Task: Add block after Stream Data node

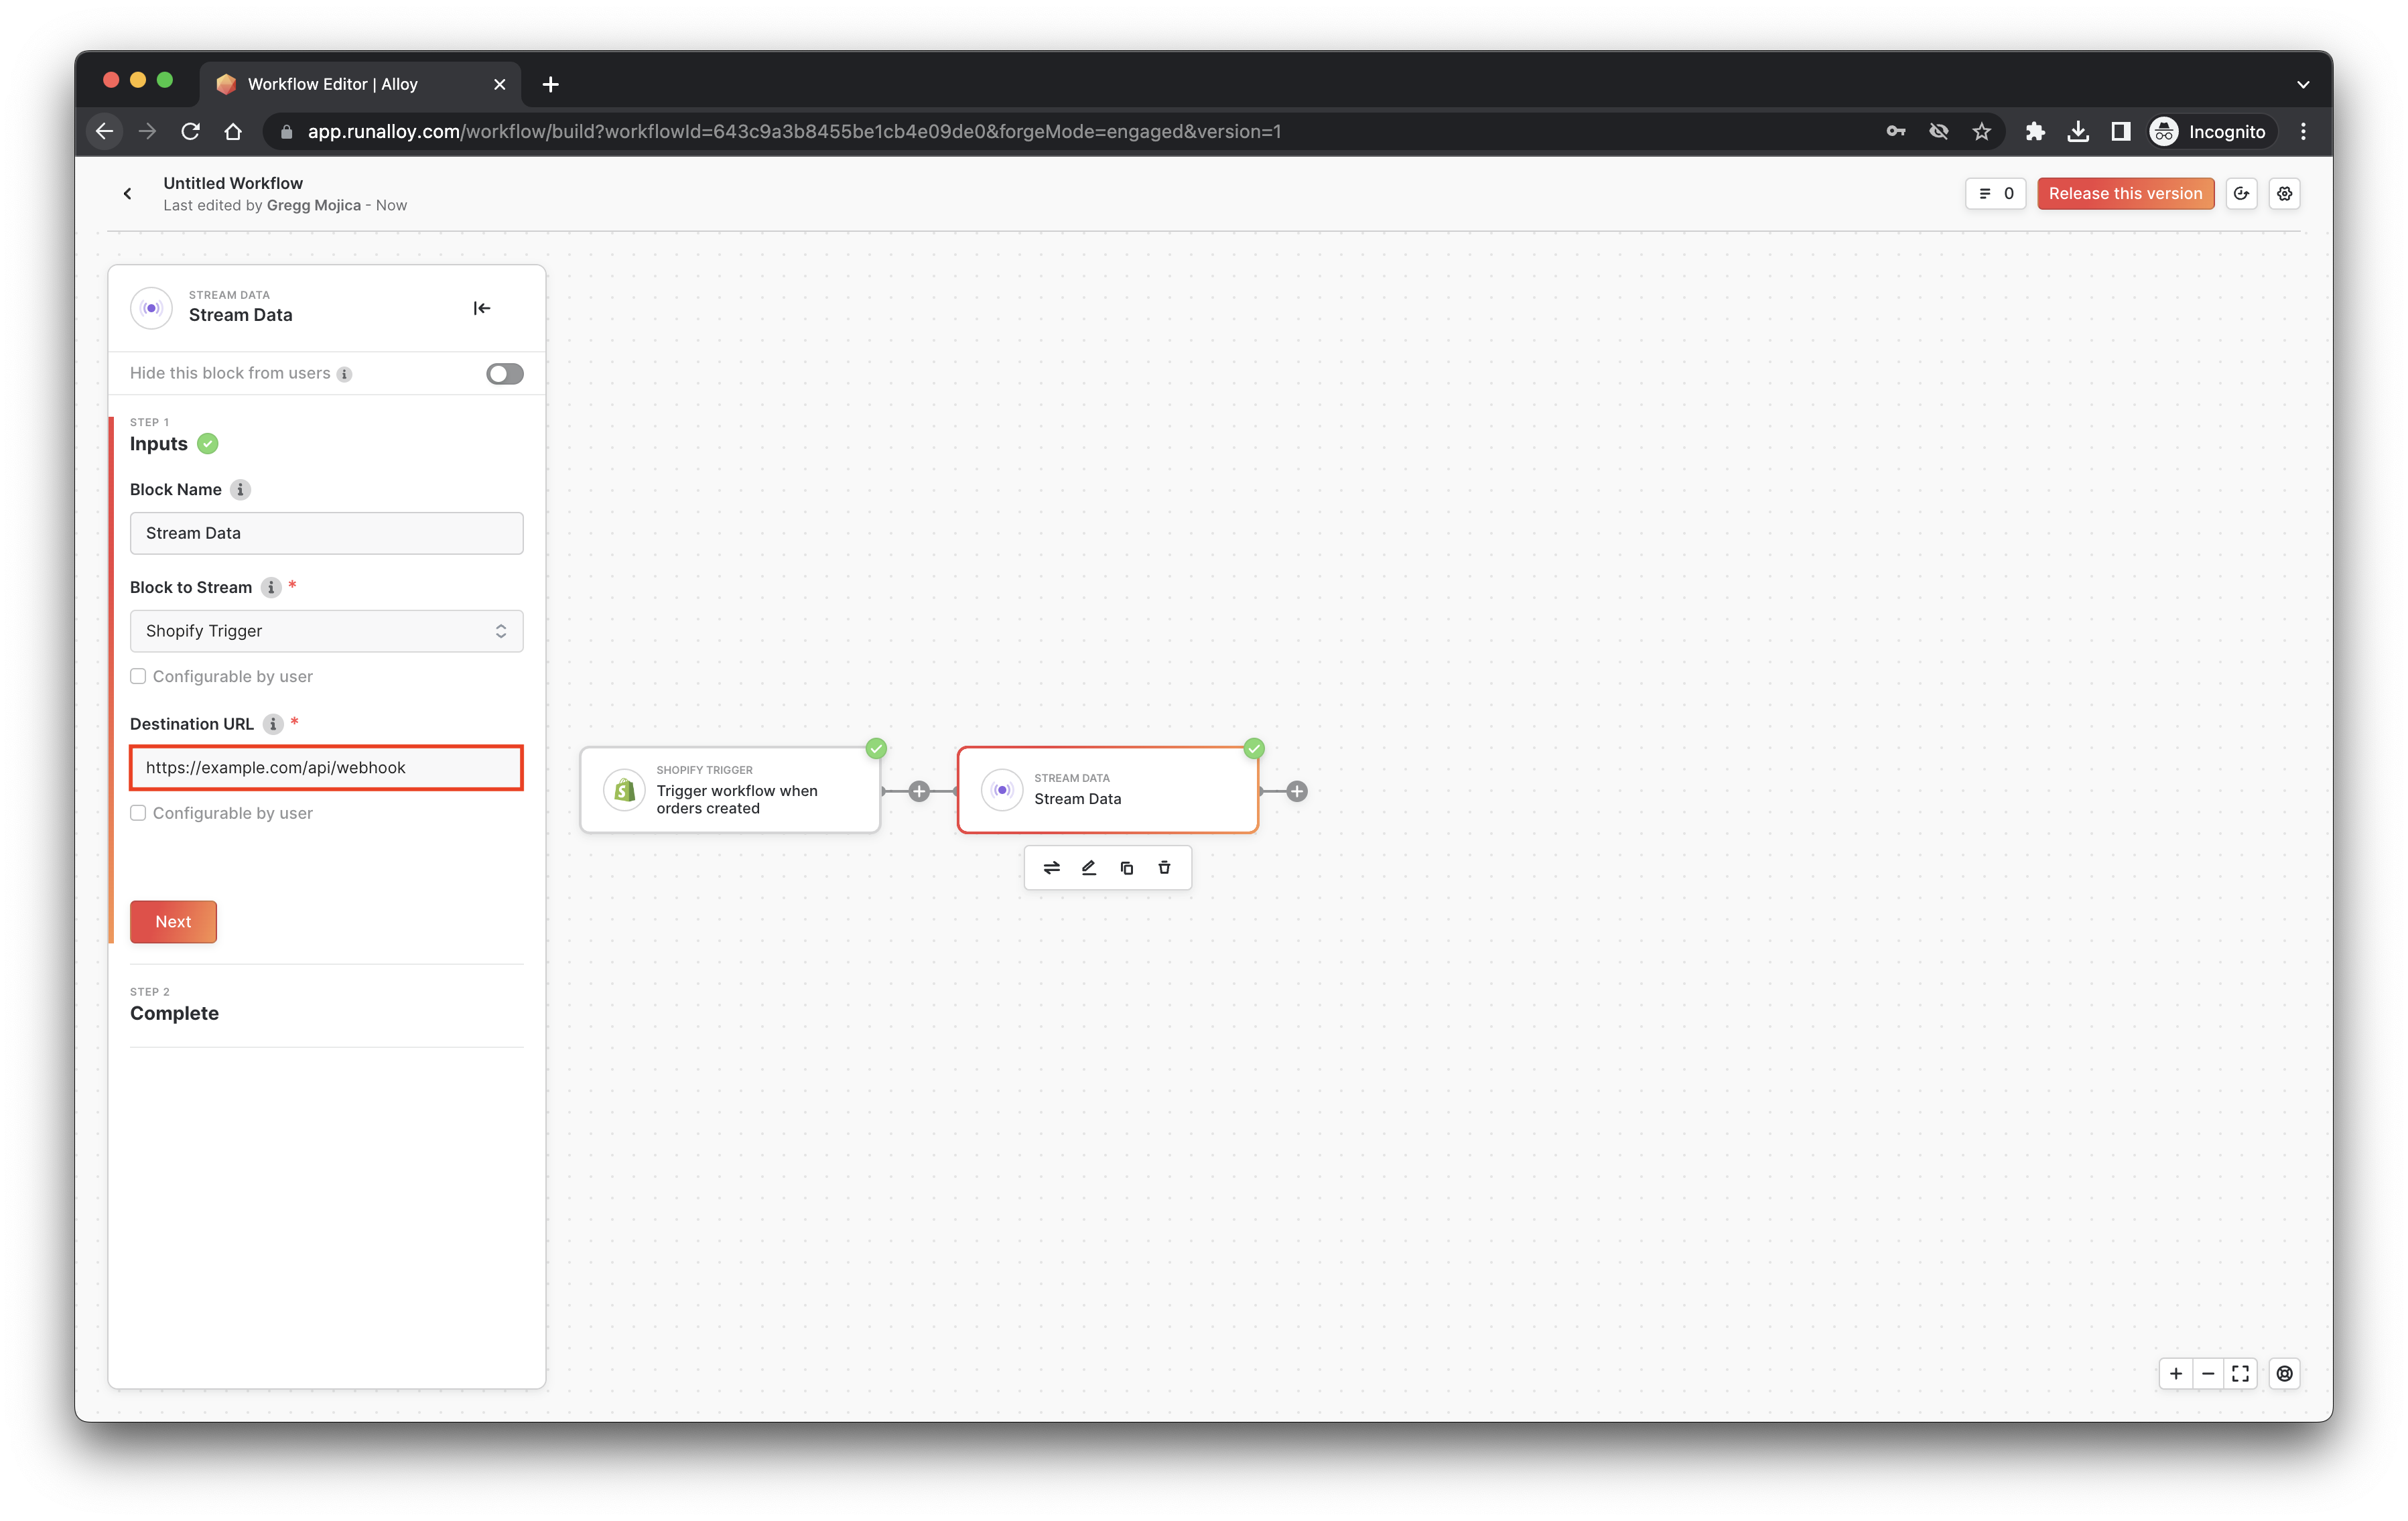Action: (1297, 791)
